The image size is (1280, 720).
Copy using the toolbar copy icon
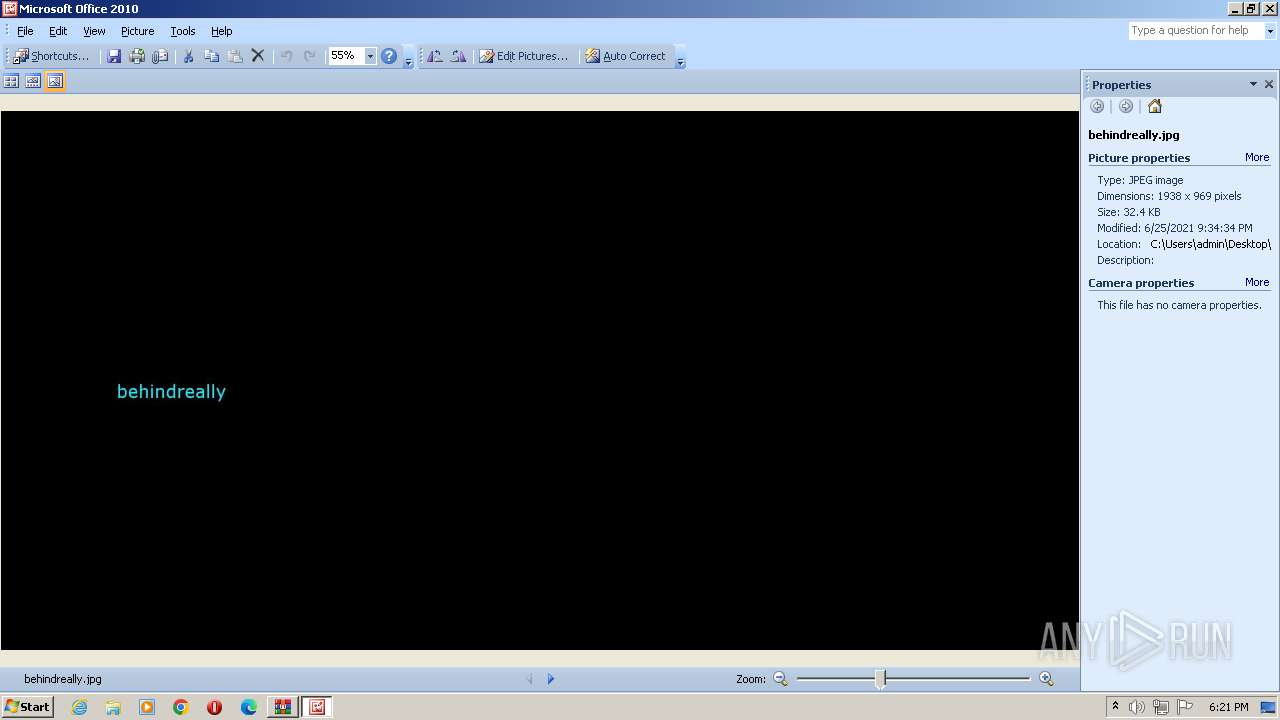(211, 56)
